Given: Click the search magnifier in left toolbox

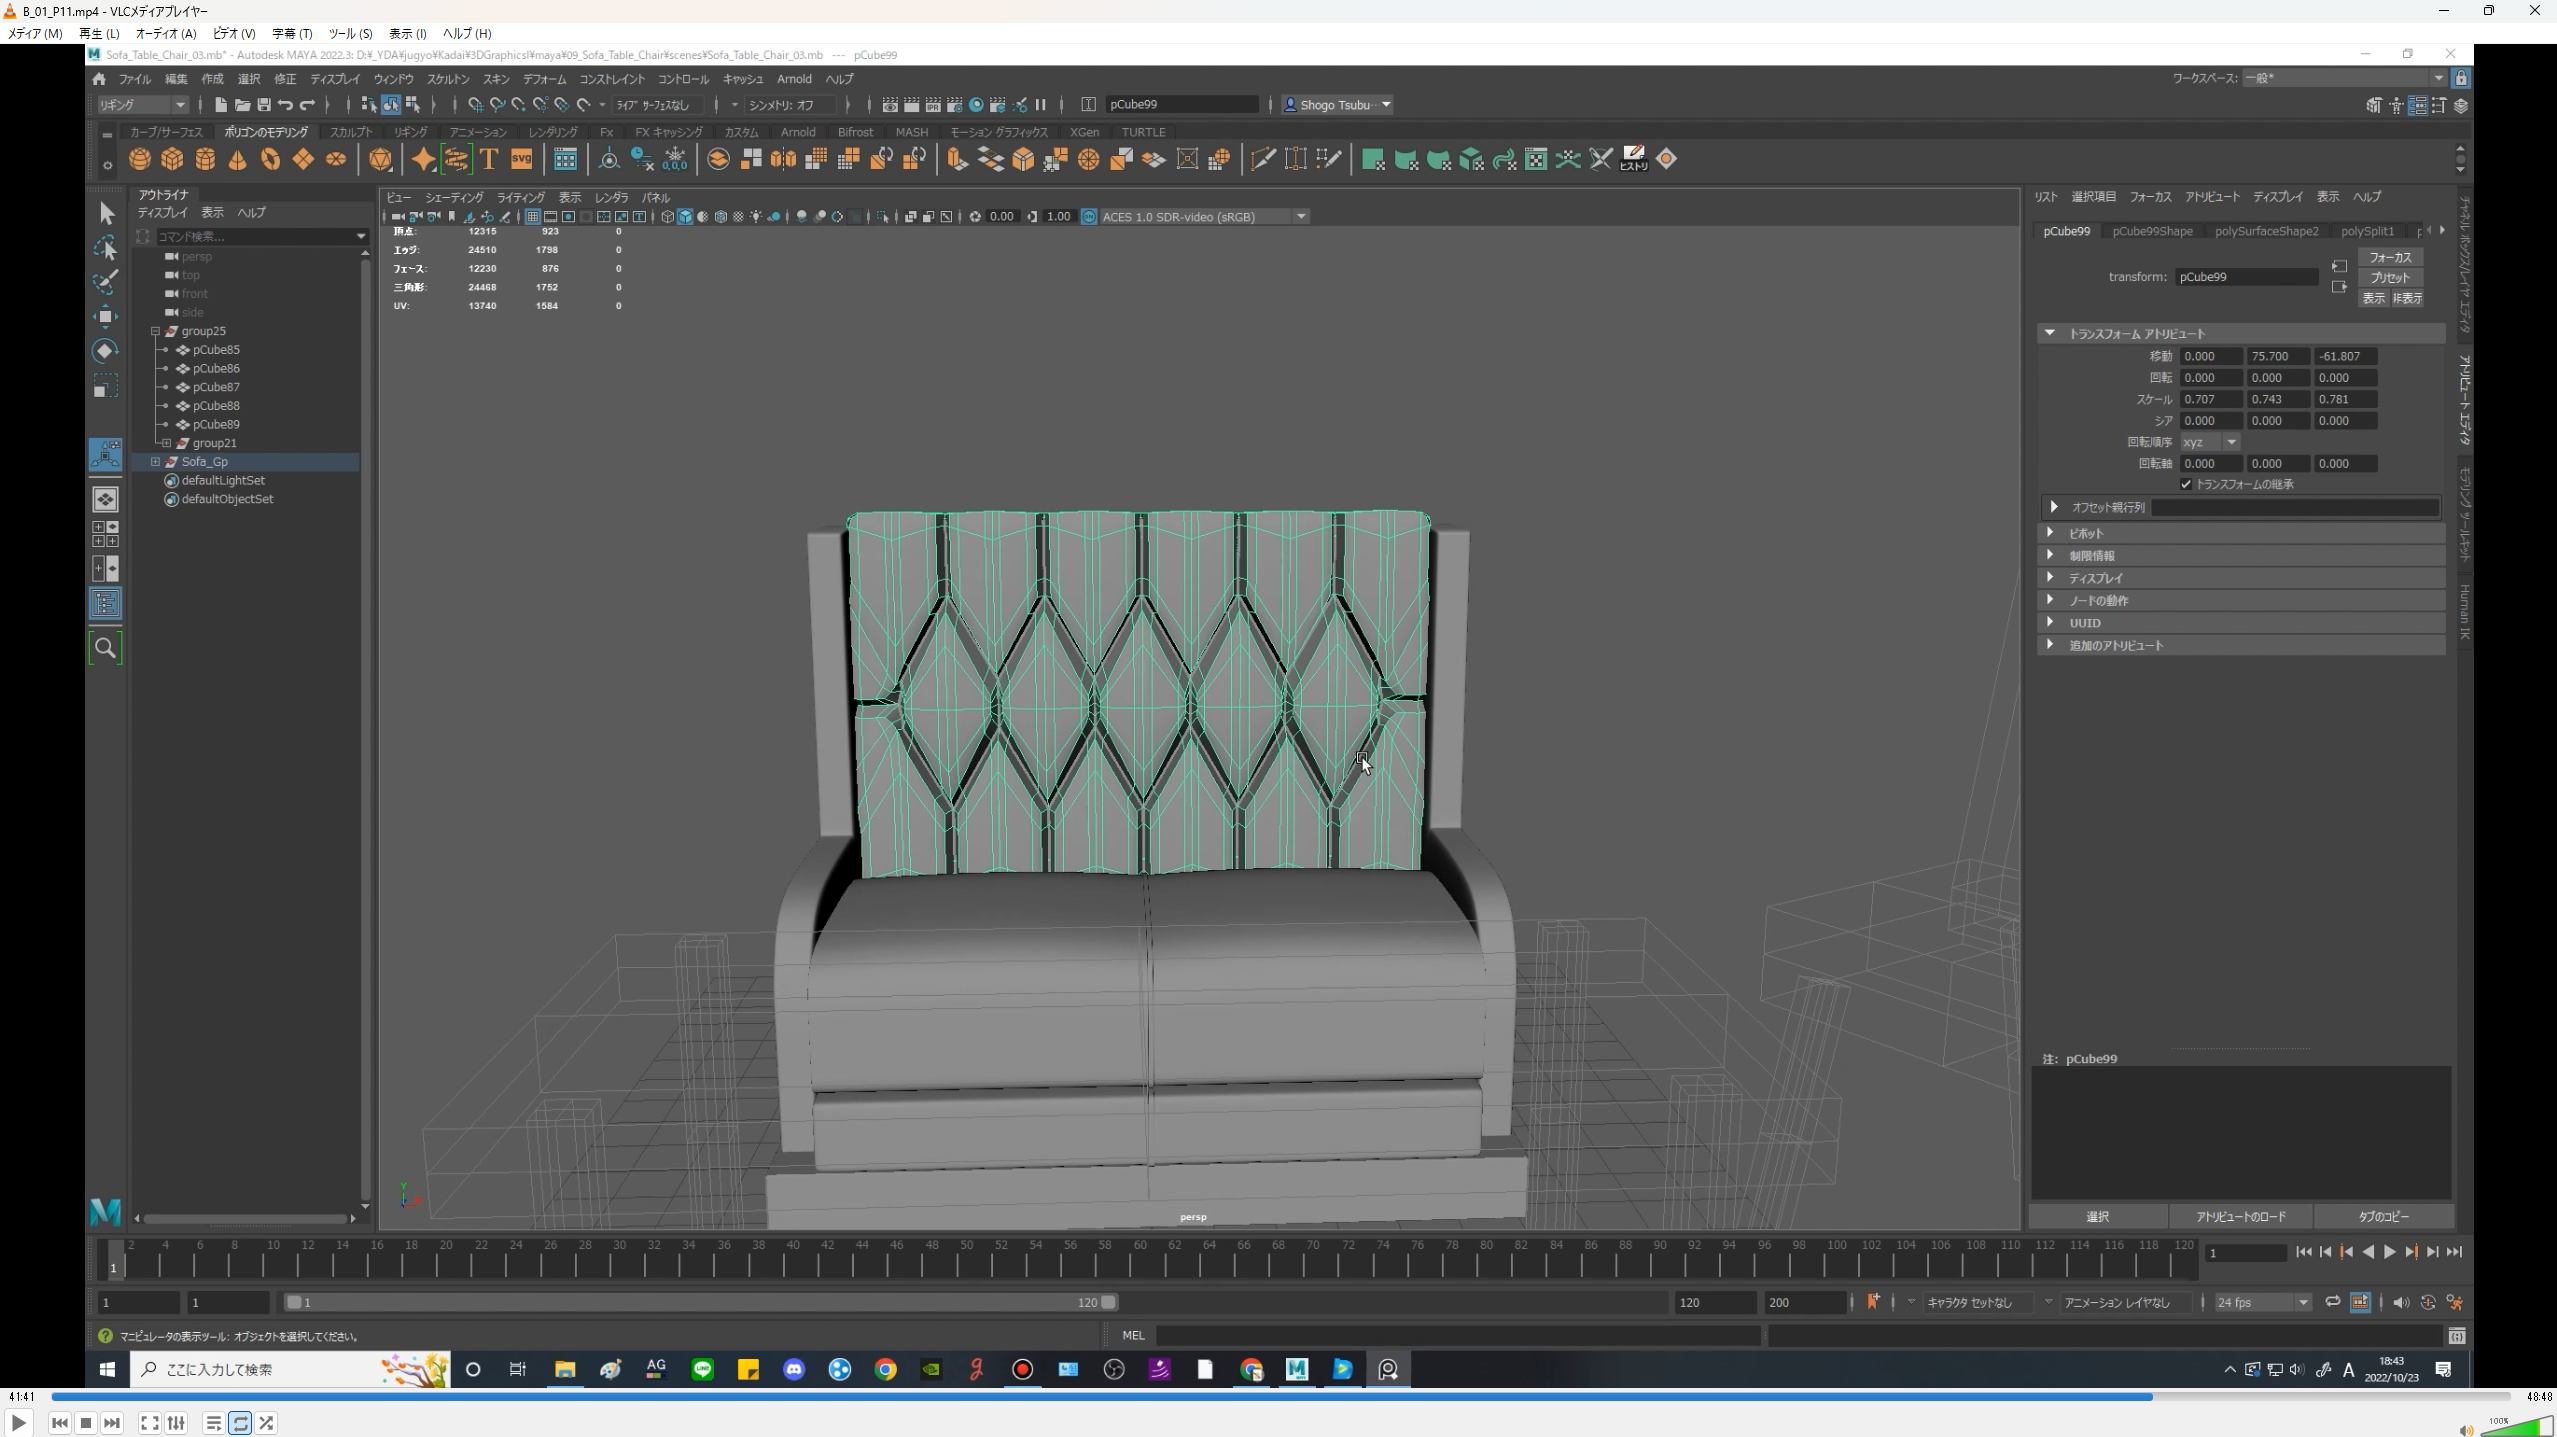Looking at the screenshot, I should (x=105, y=648).
